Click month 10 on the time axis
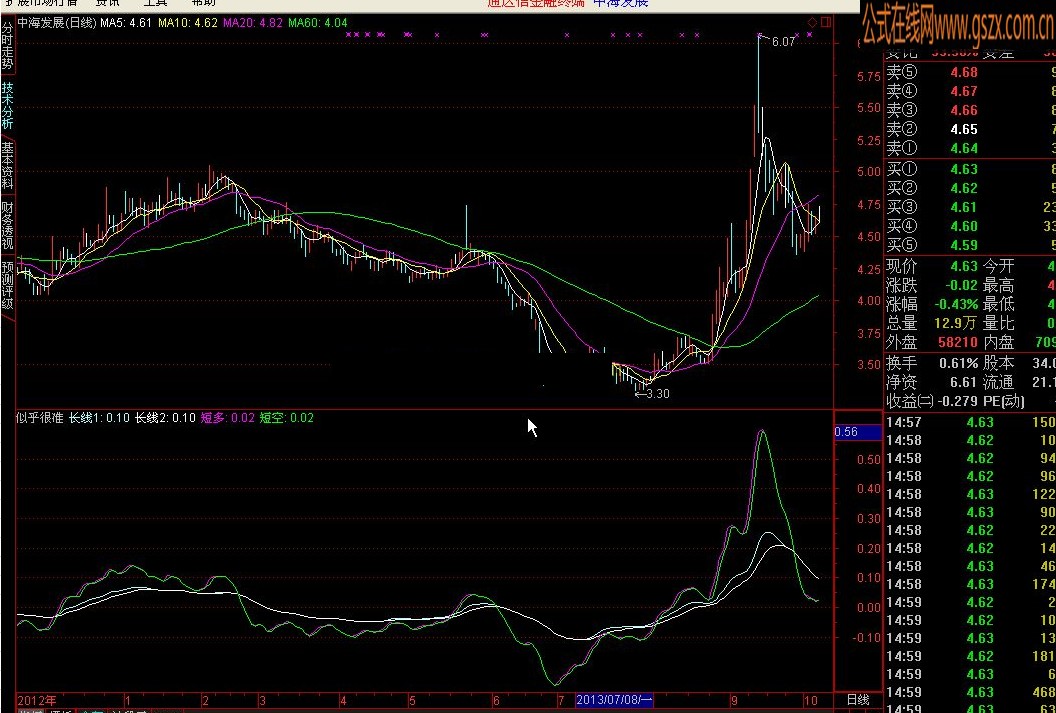 (x=811, y=701)
